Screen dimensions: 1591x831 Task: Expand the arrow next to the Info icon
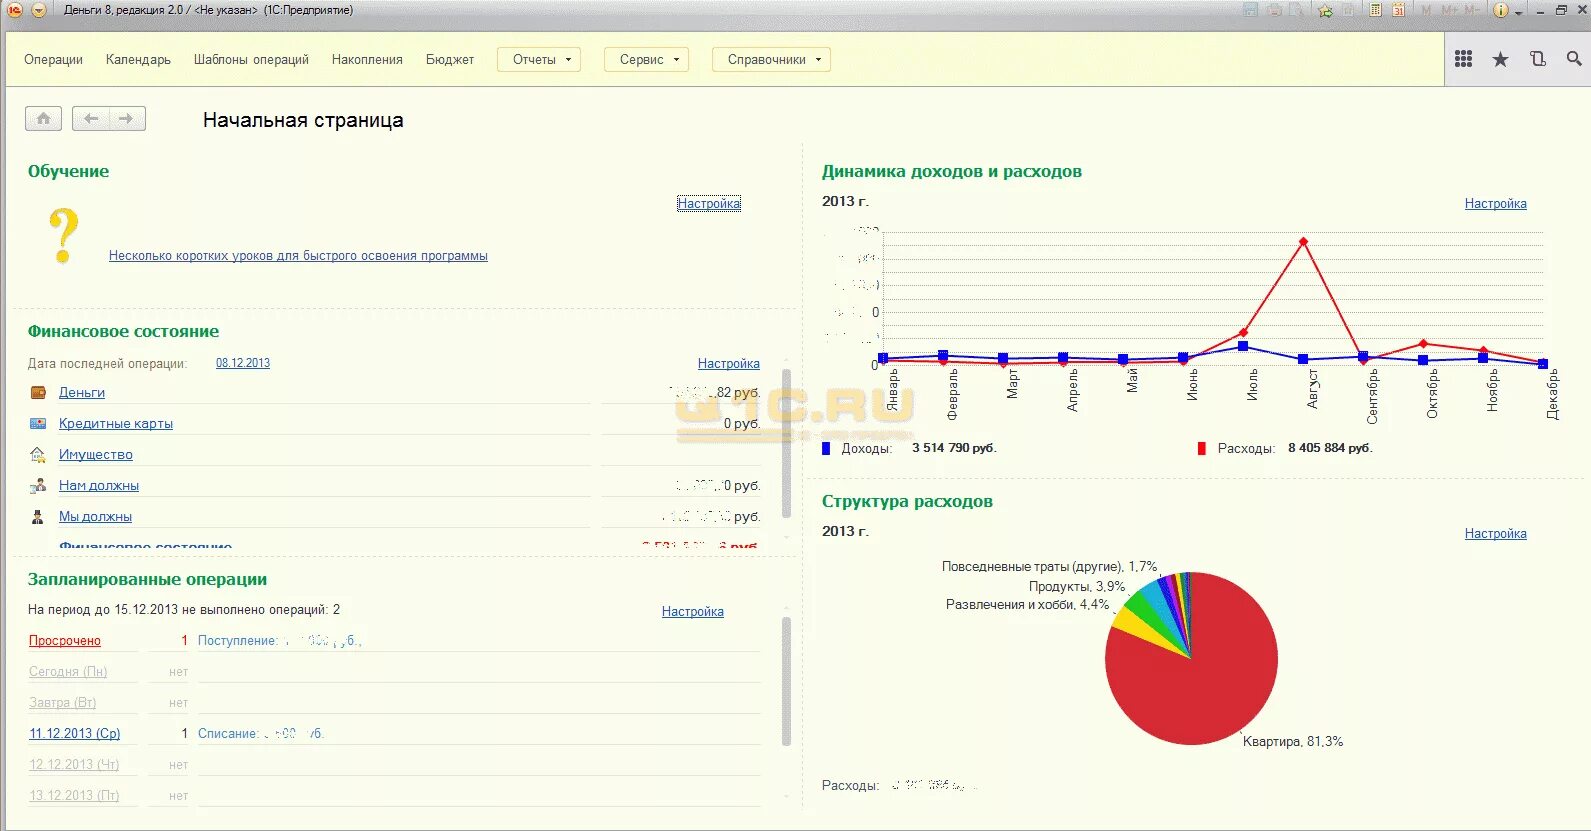click(x=1518, y=12)
